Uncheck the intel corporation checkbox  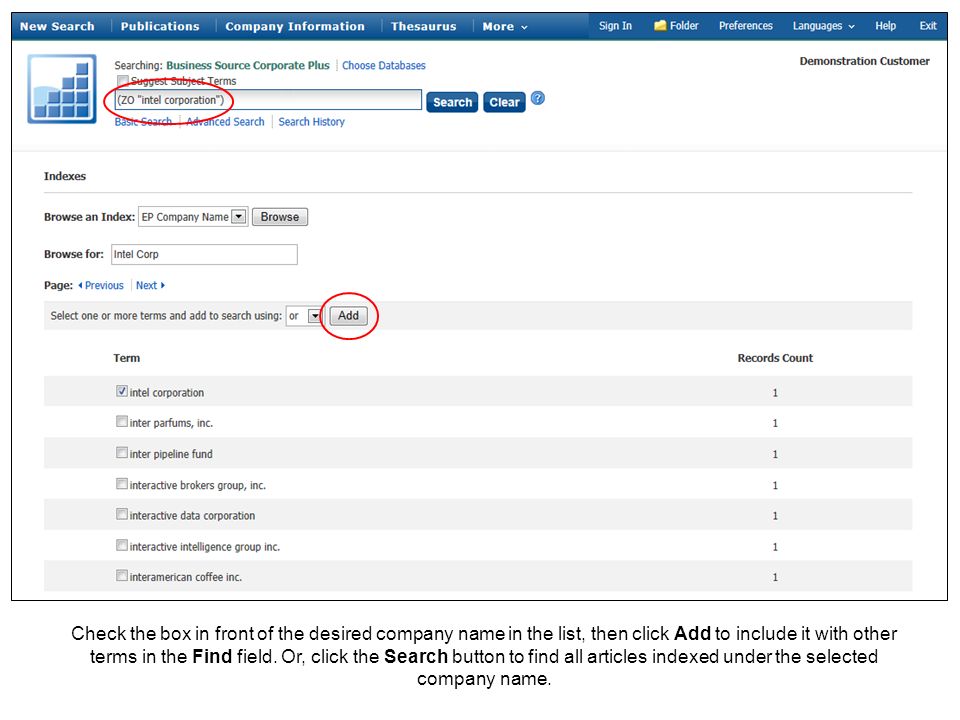click(x=122, y=391)
